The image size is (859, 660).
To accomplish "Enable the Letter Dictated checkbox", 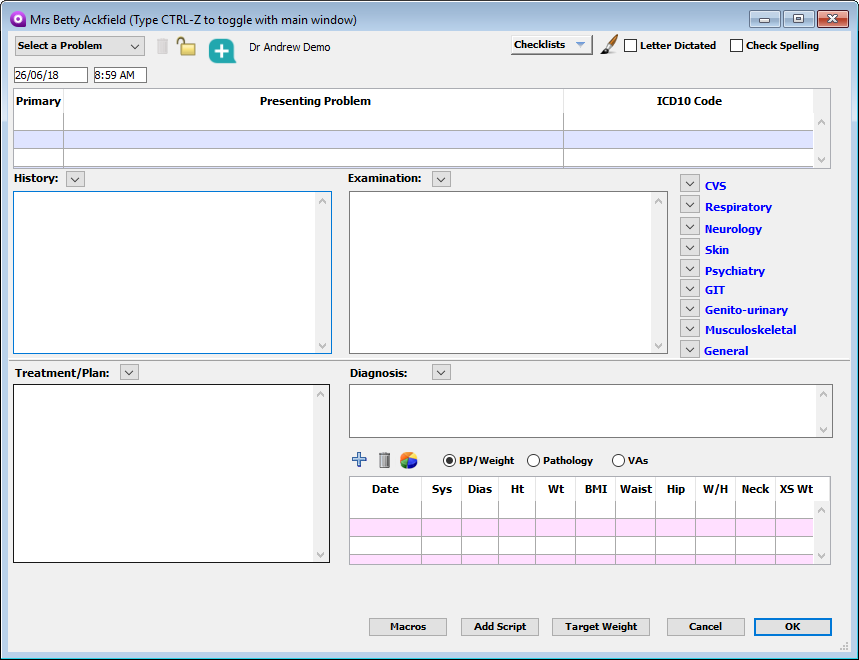I will coord(630,45).
